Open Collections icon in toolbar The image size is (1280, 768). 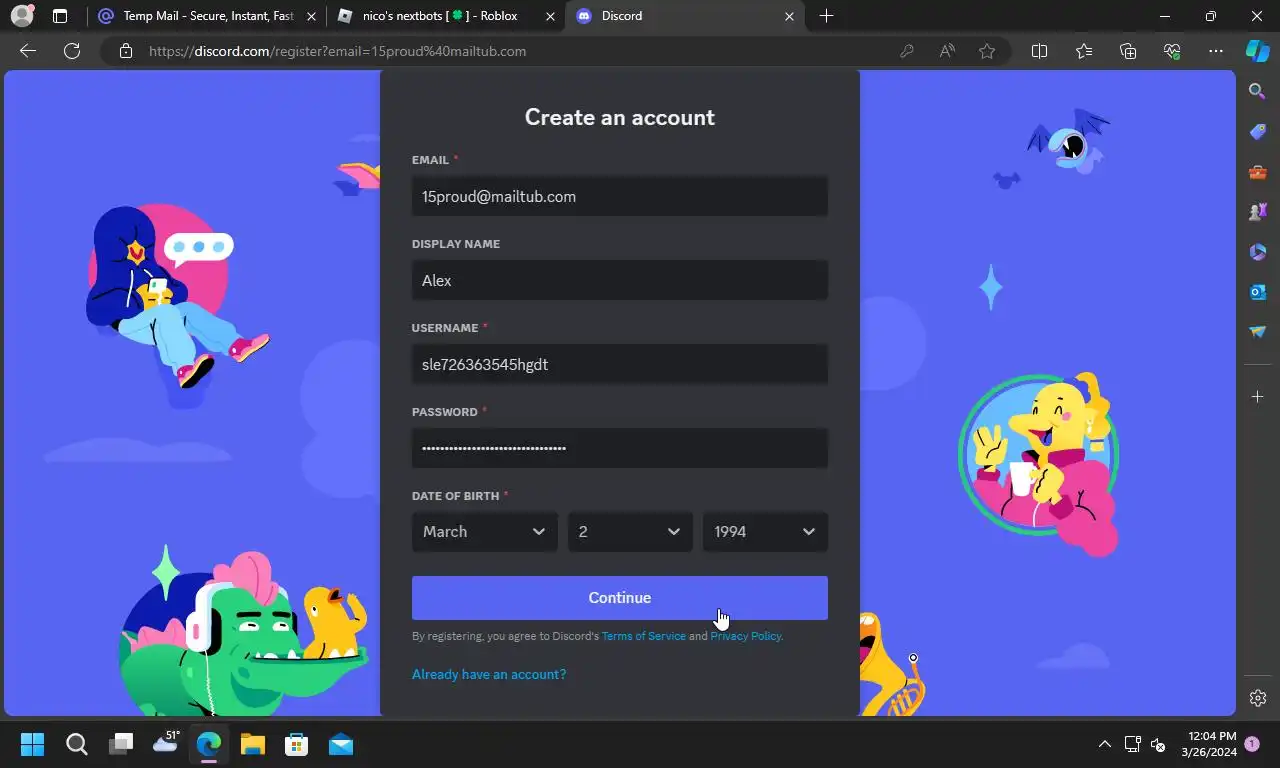[x=1128, y=51]
